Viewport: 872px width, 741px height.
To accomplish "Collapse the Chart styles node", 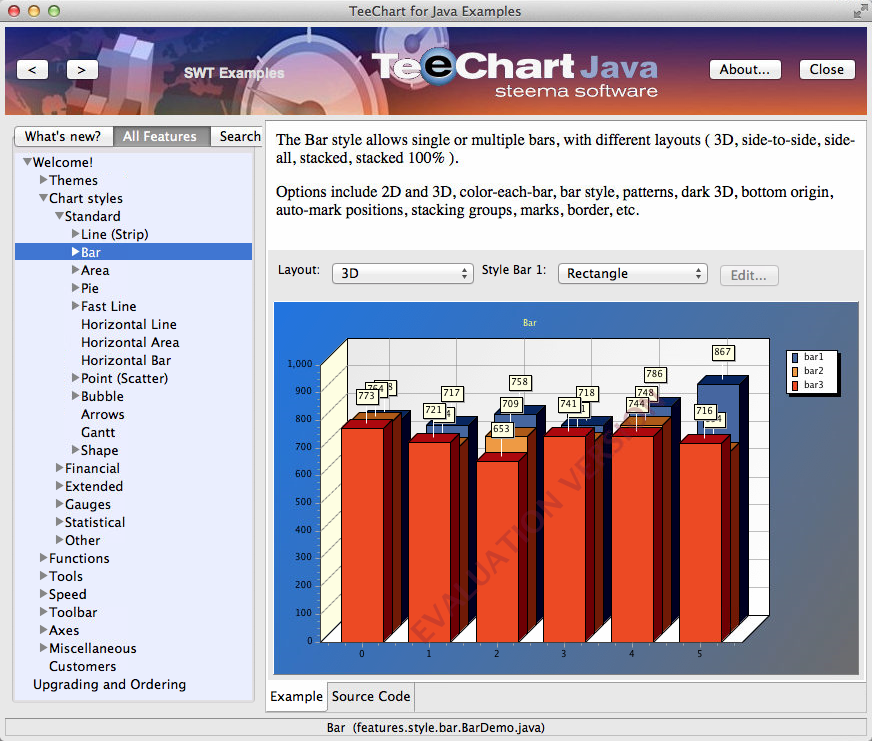I will point(43,197).
